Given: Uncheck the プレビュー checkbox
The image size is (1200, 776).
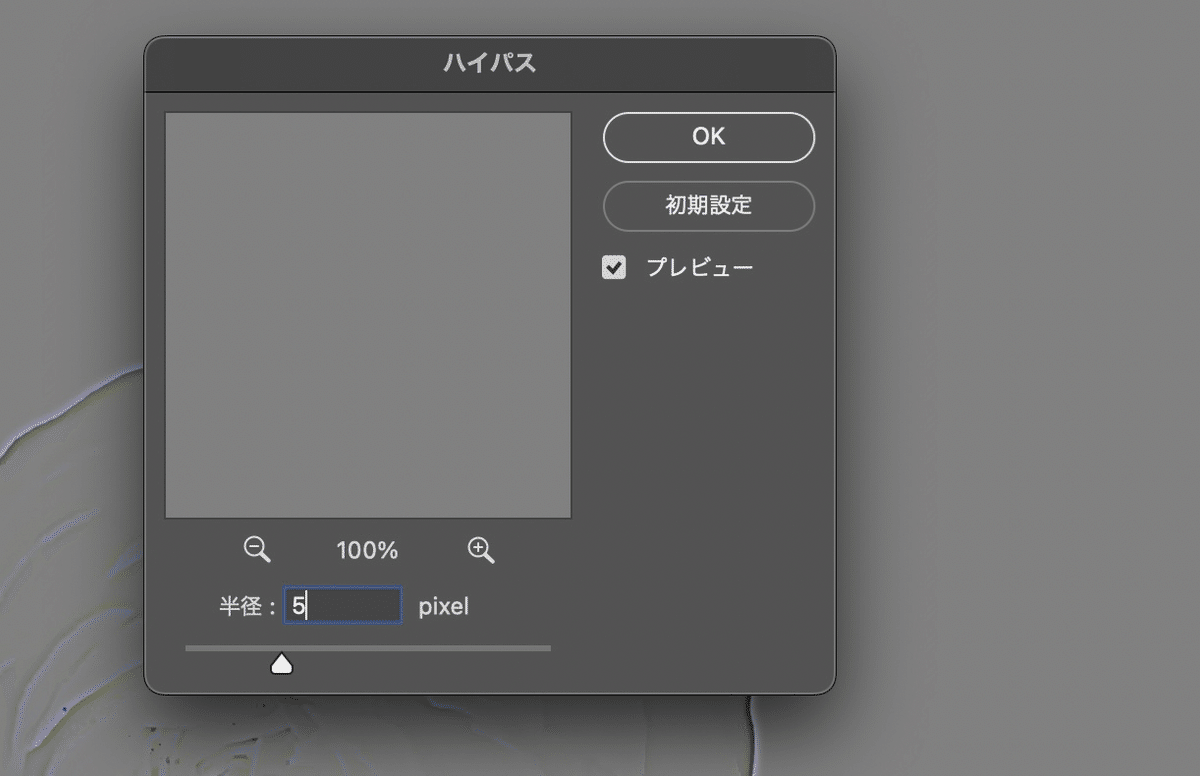Looking at the screenshot, I should point(614,267).
